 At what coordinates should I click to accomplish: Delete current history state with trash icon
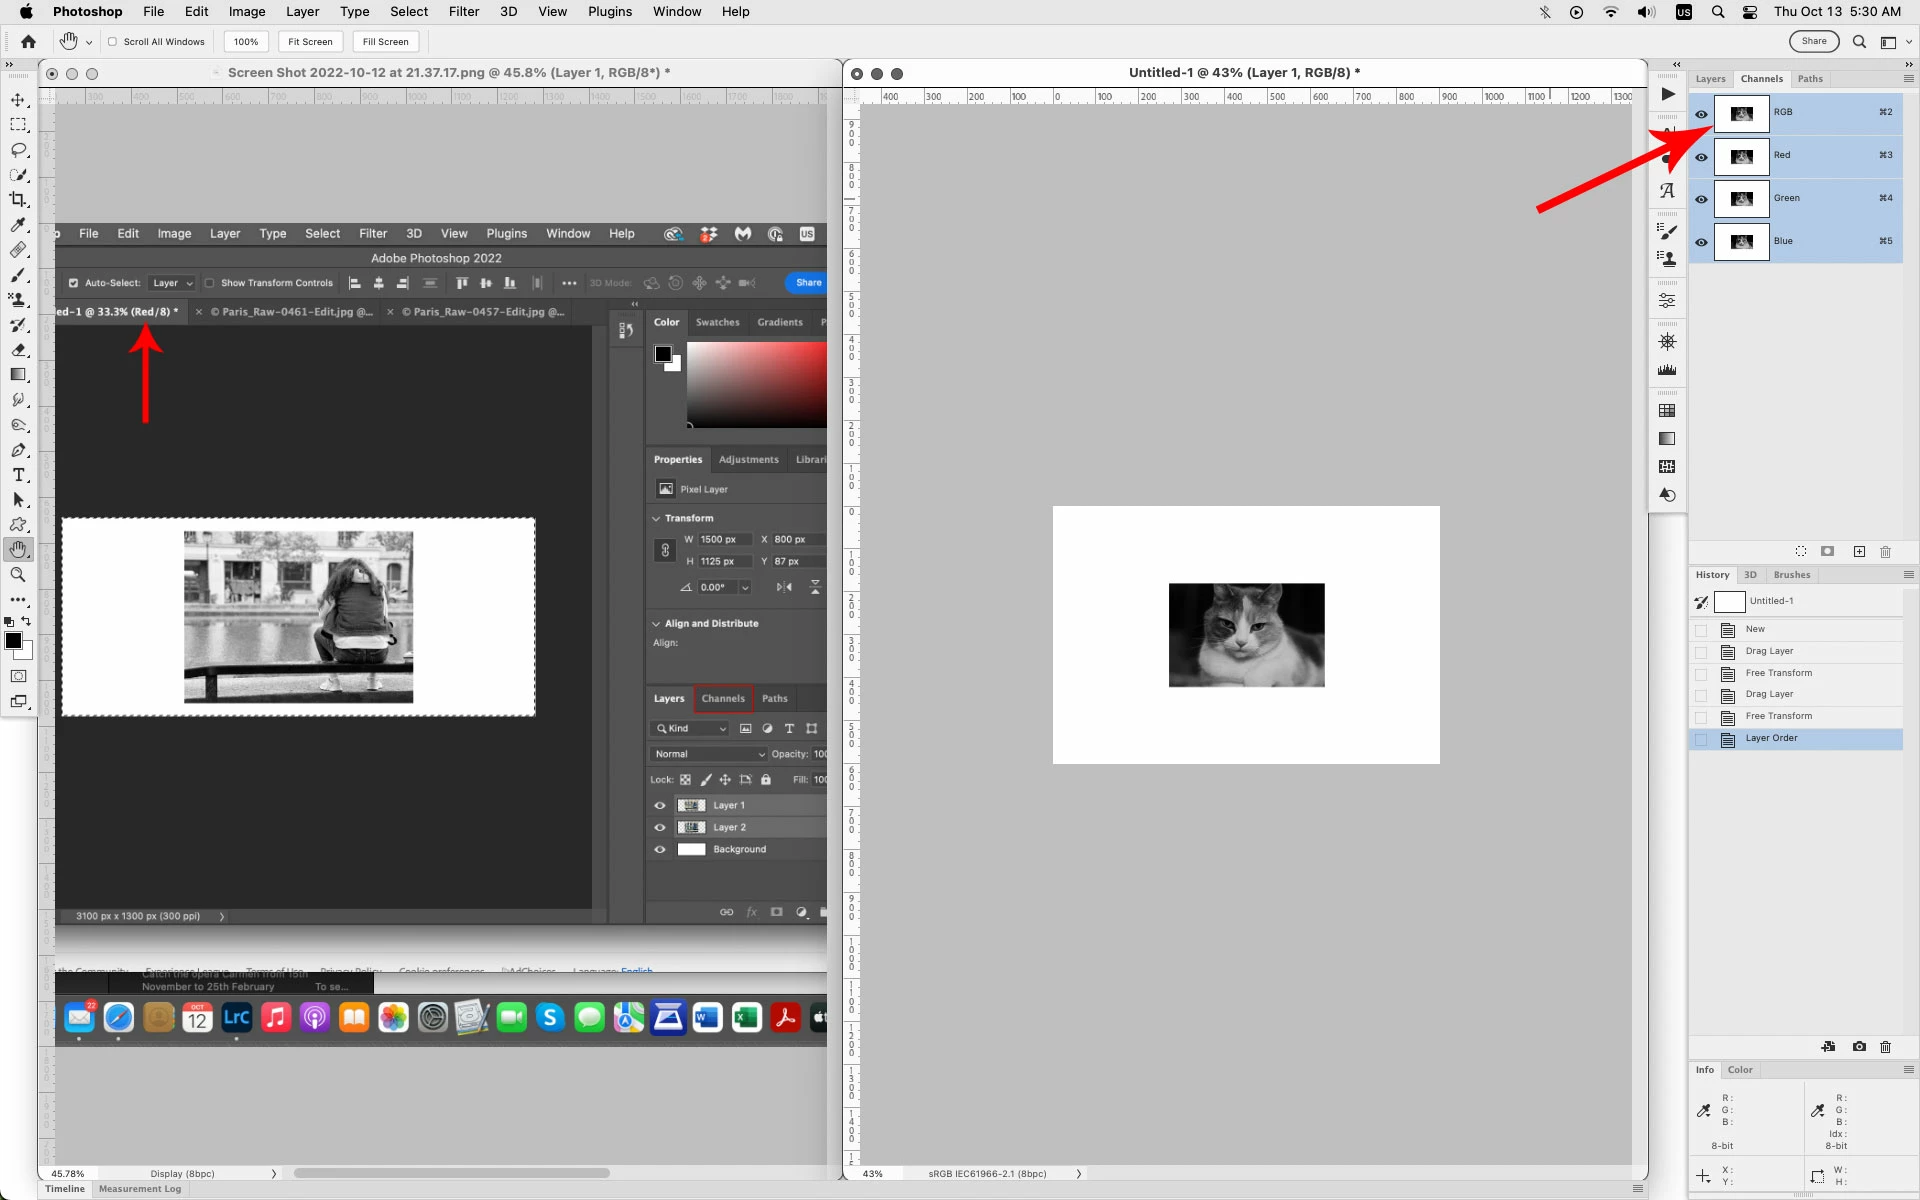[1885, 1047]
